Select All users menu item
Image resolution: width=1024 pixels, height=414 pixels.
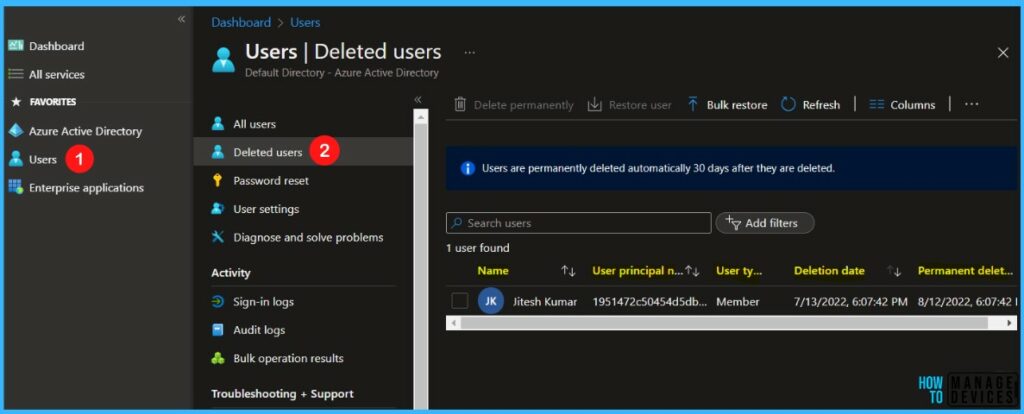(254, 124)
